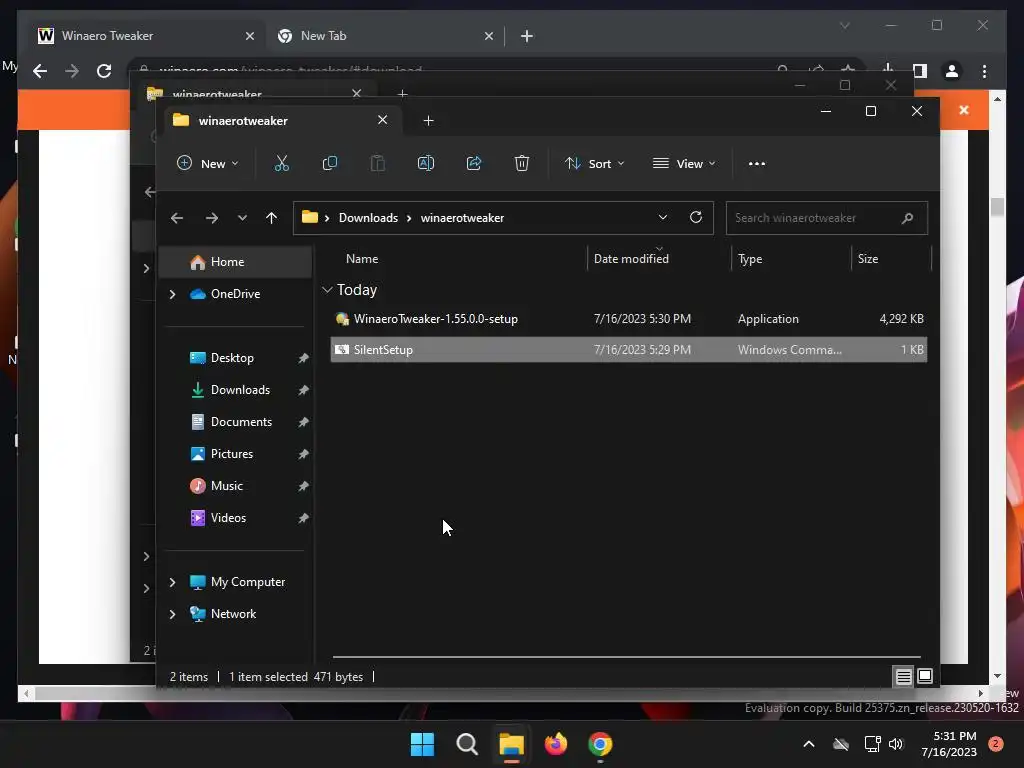Click winaerotweaker in the address bar breadcrumb
This screenshot has height=768, width=1024.
[462, 218]
